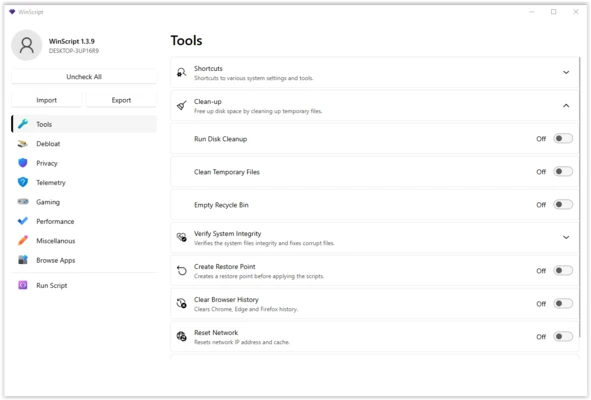Screen dimensions: 591x400
Task: Open Browse Apps in sidebar
Action: (84, 260)
